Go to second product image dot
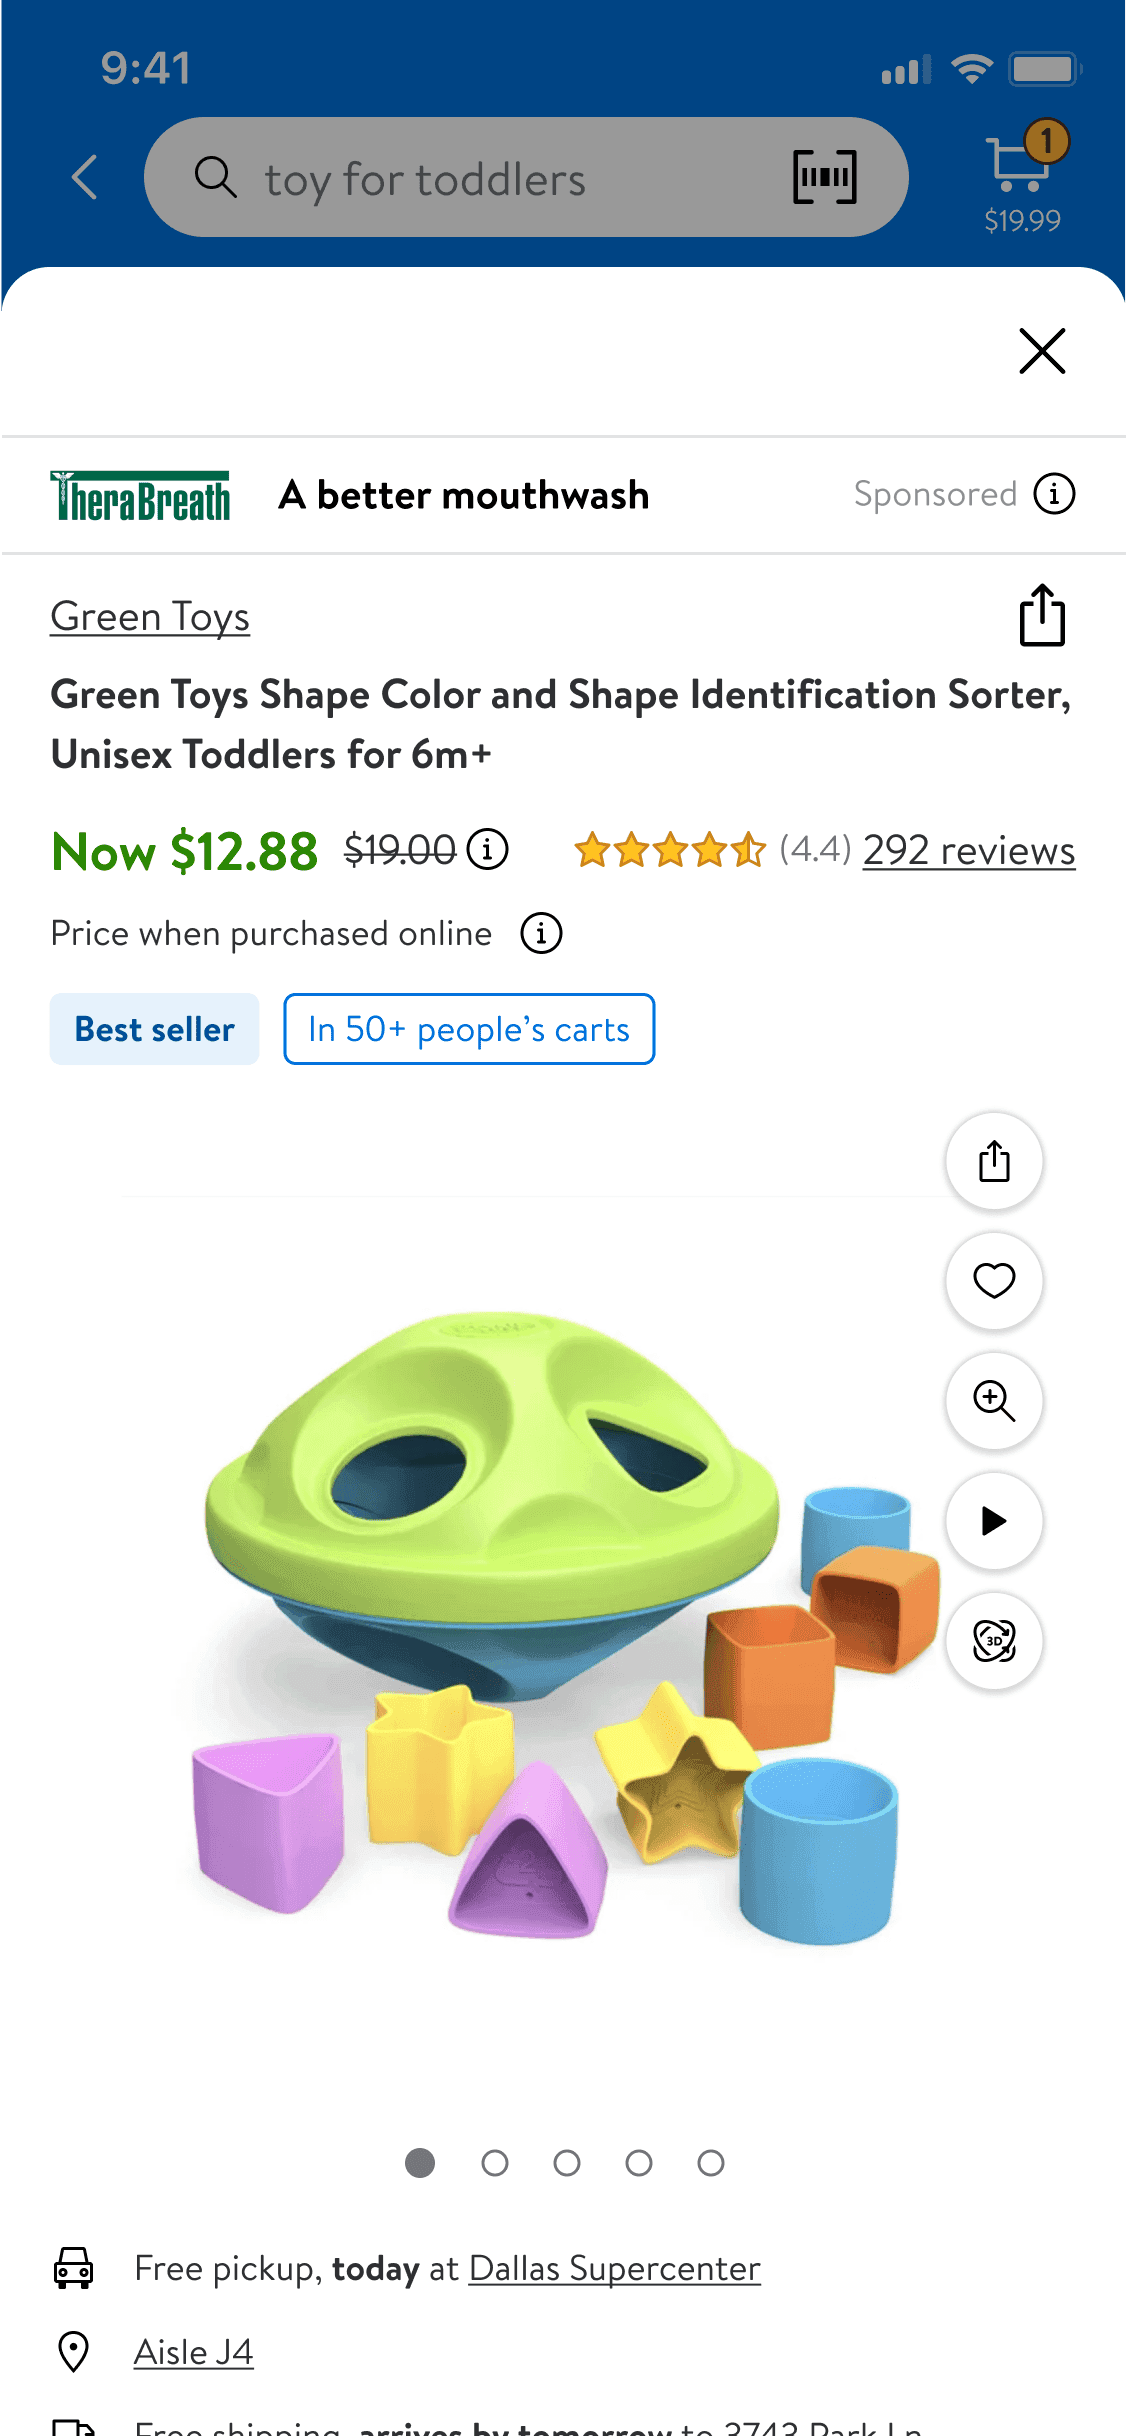 click(495, 2163)
